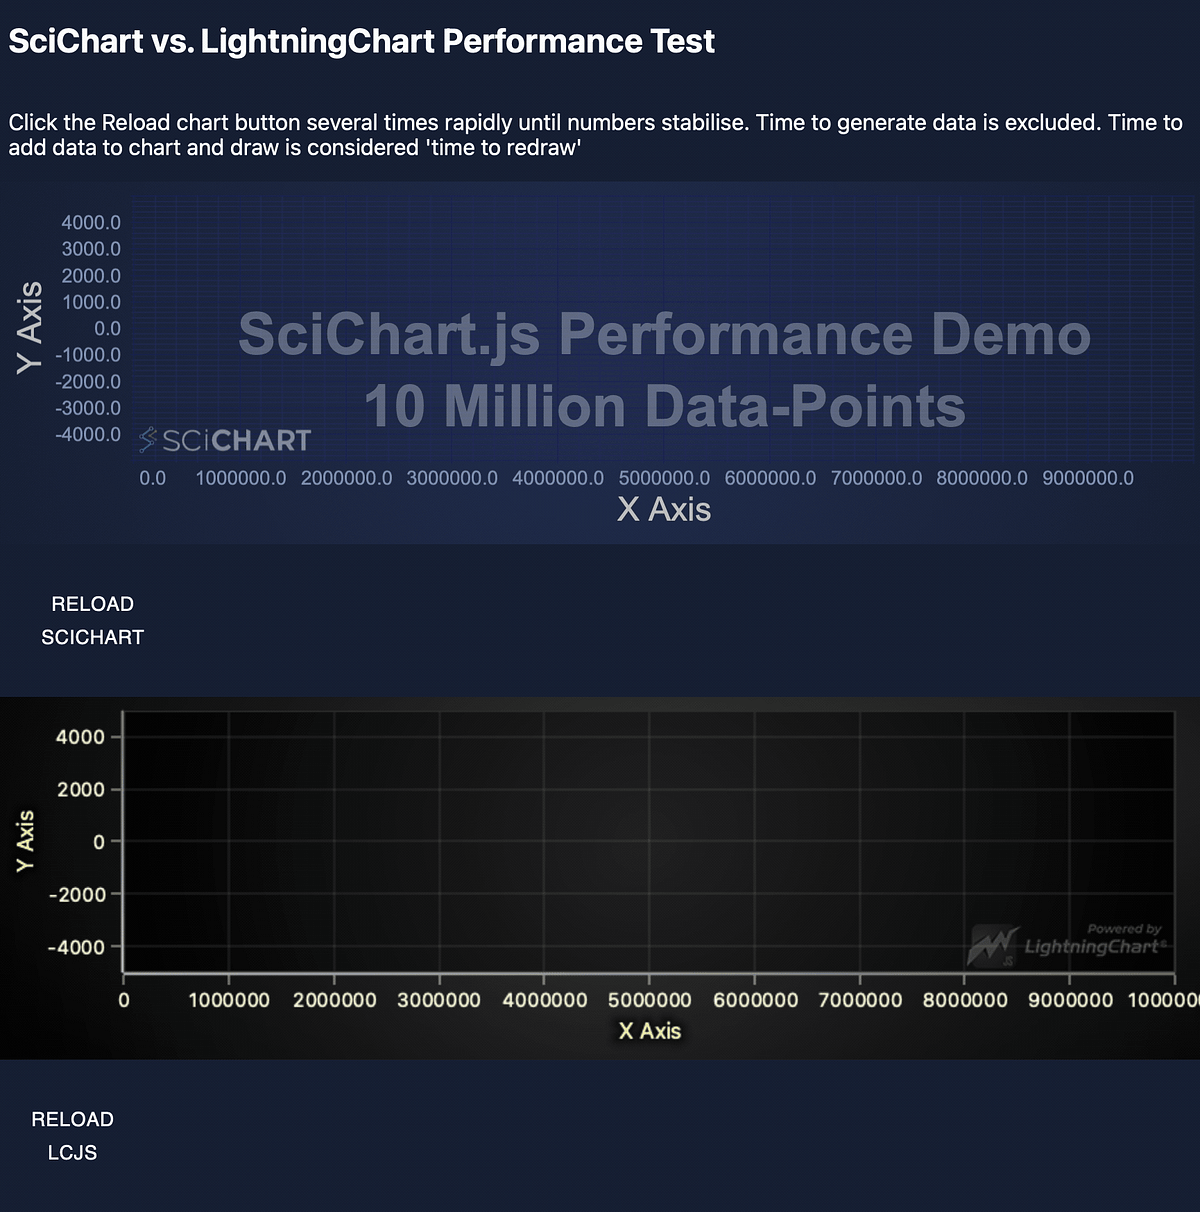Image resolution: width=1200 pixels, height=1212 pixels.
Task: Click the '10 Million Data-Points' watermark
Action: click(x=665, y=406)
